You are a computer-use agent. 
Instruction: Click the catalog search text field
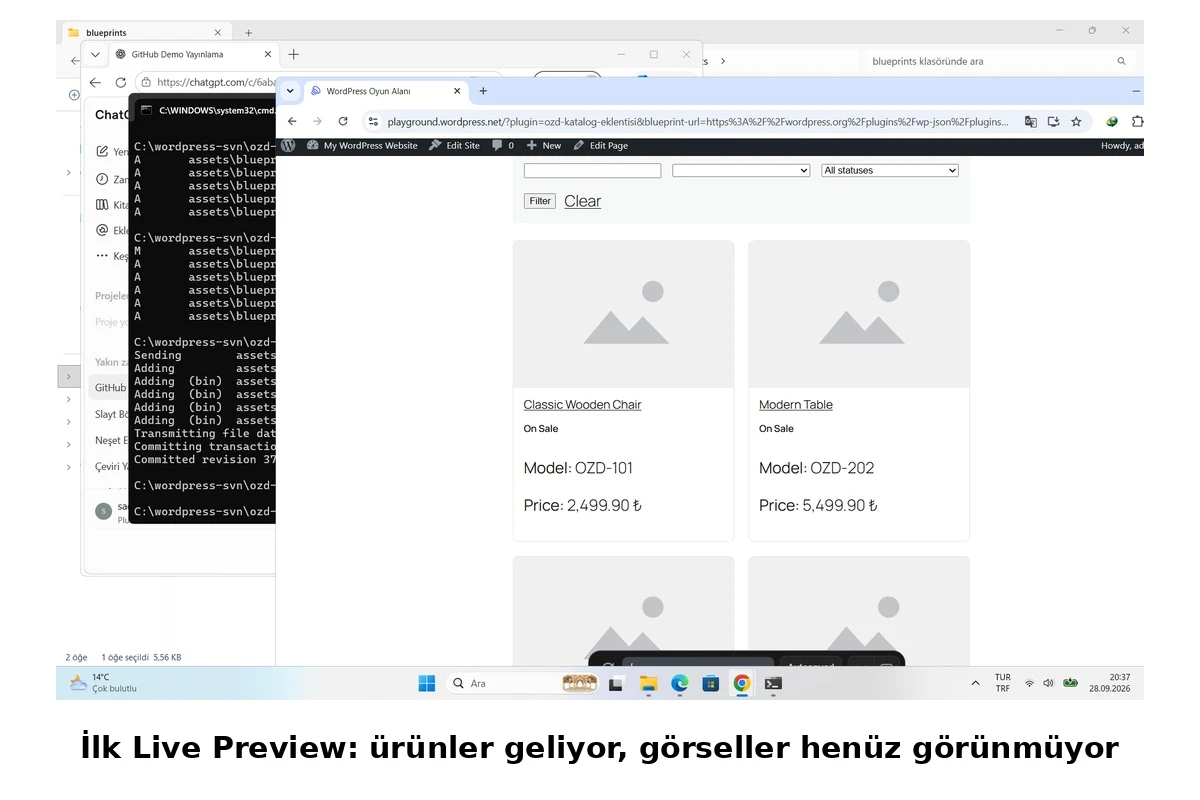pyautogui.click(x=592, y=171)
